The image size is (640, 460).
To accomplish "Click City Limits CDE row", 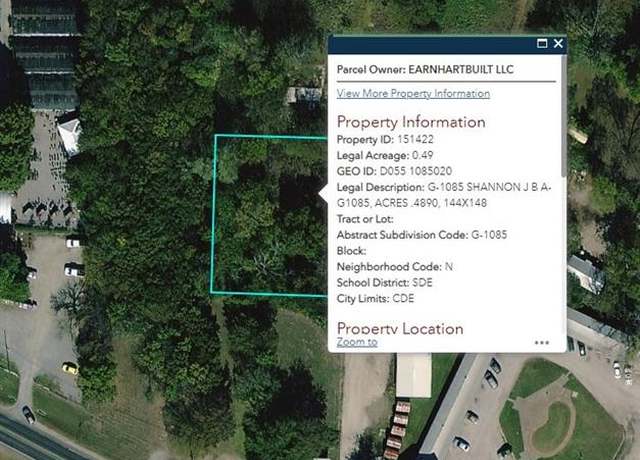I will (x=375, y=299).
